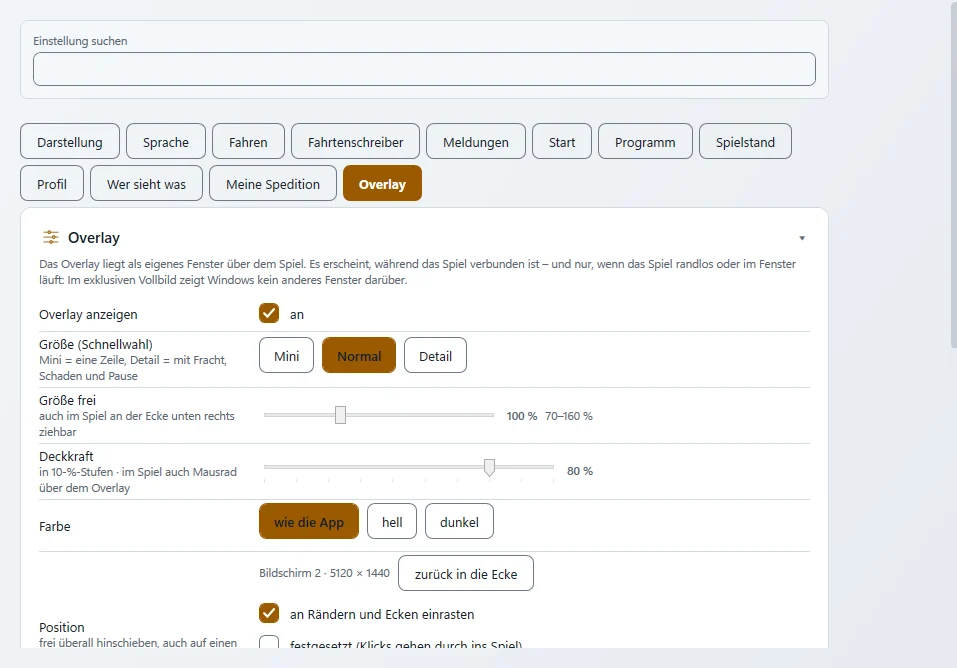Screen dimensions: 957x668
Task: Go to the Meldungen tab
Action: 475,142
